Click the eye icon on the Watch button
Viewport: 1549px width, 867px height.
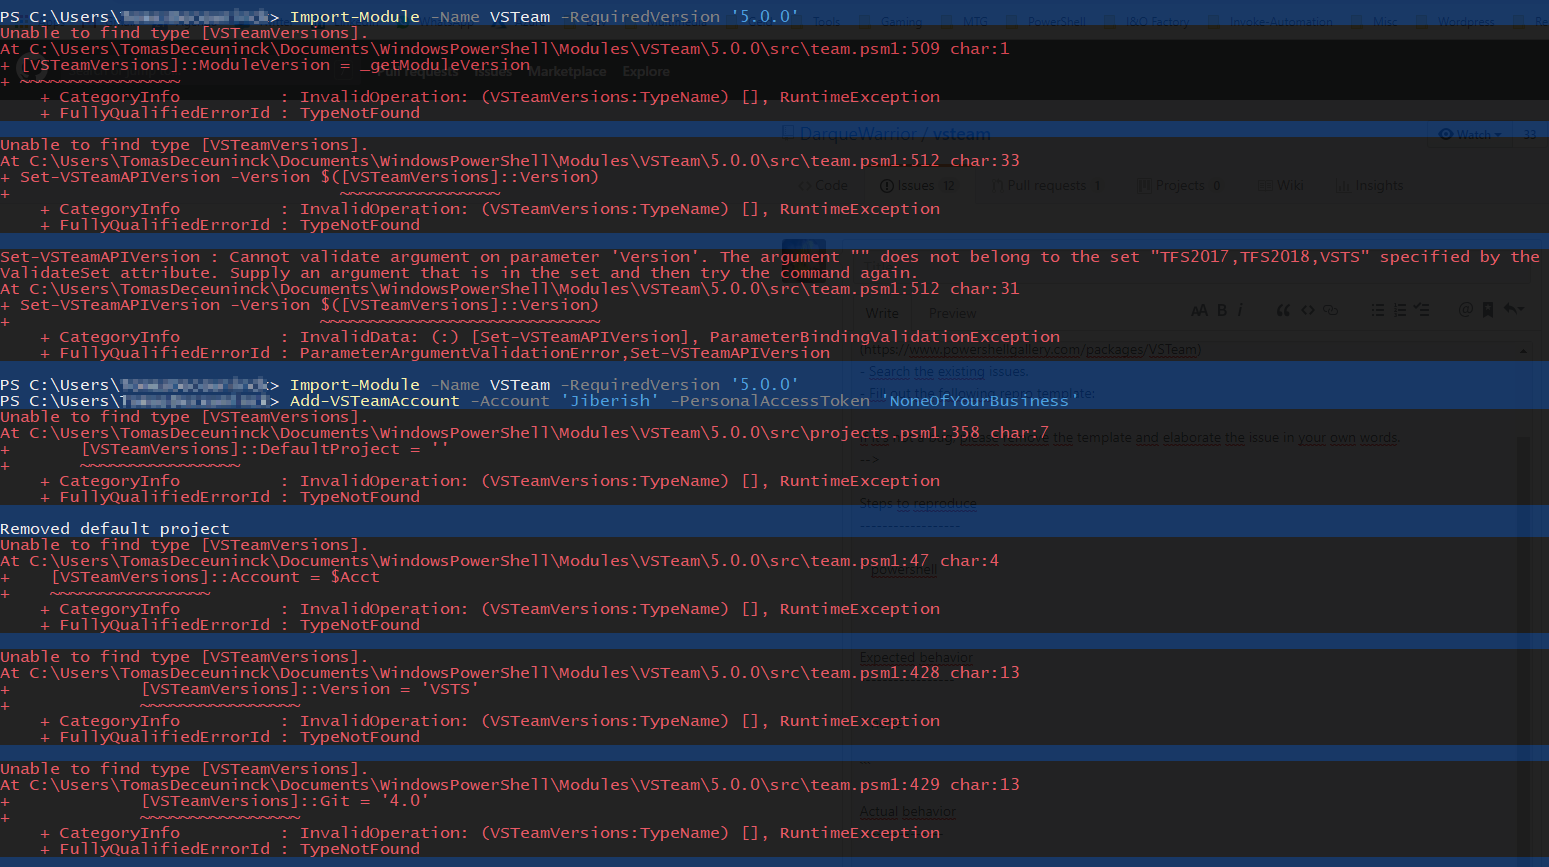point(1445,134)
